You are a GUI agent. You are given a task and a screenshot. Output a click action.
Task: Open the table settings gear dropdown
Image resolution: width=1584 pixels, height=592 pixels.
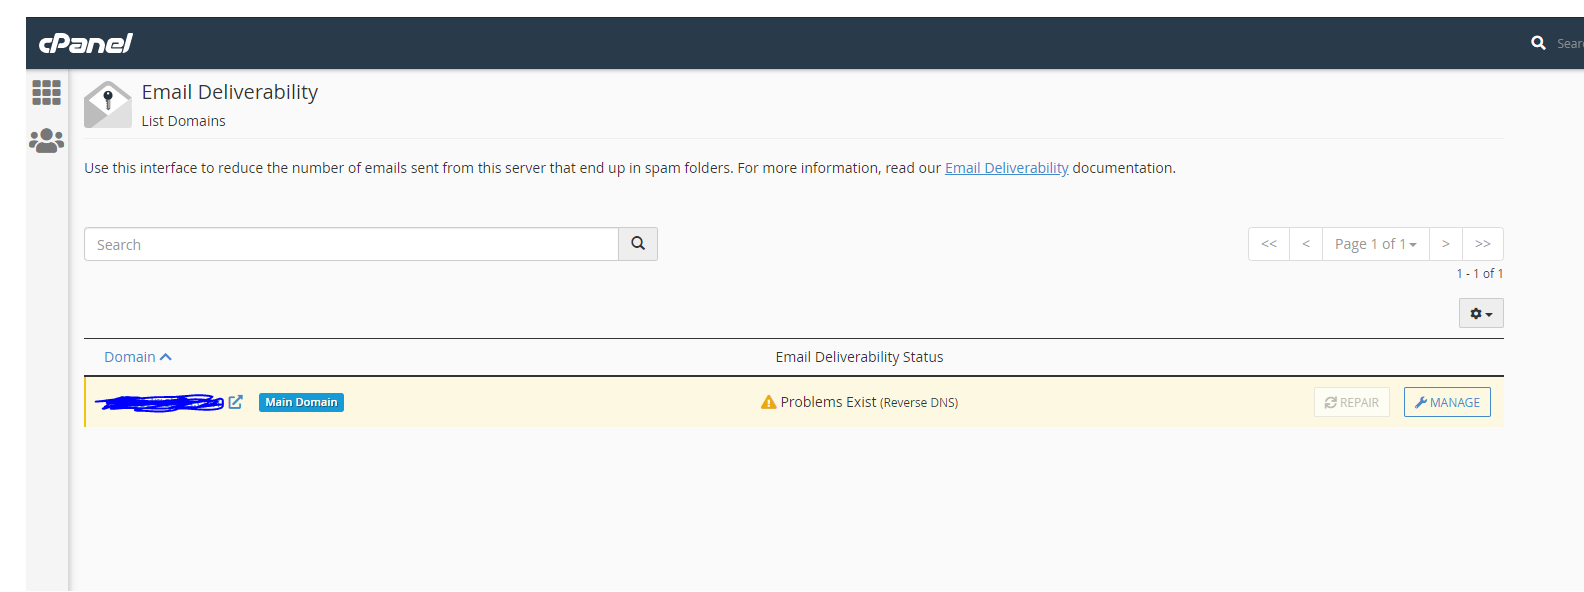coord(1481,313)
